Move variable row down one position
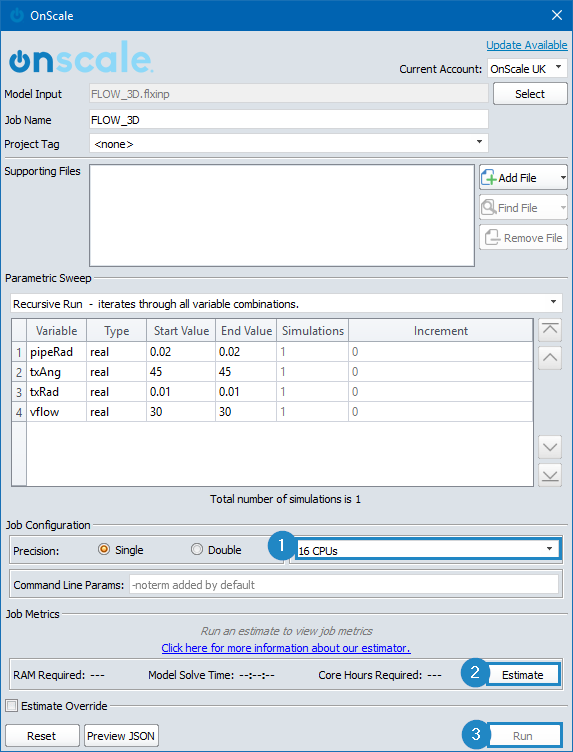 coord(550,447)
